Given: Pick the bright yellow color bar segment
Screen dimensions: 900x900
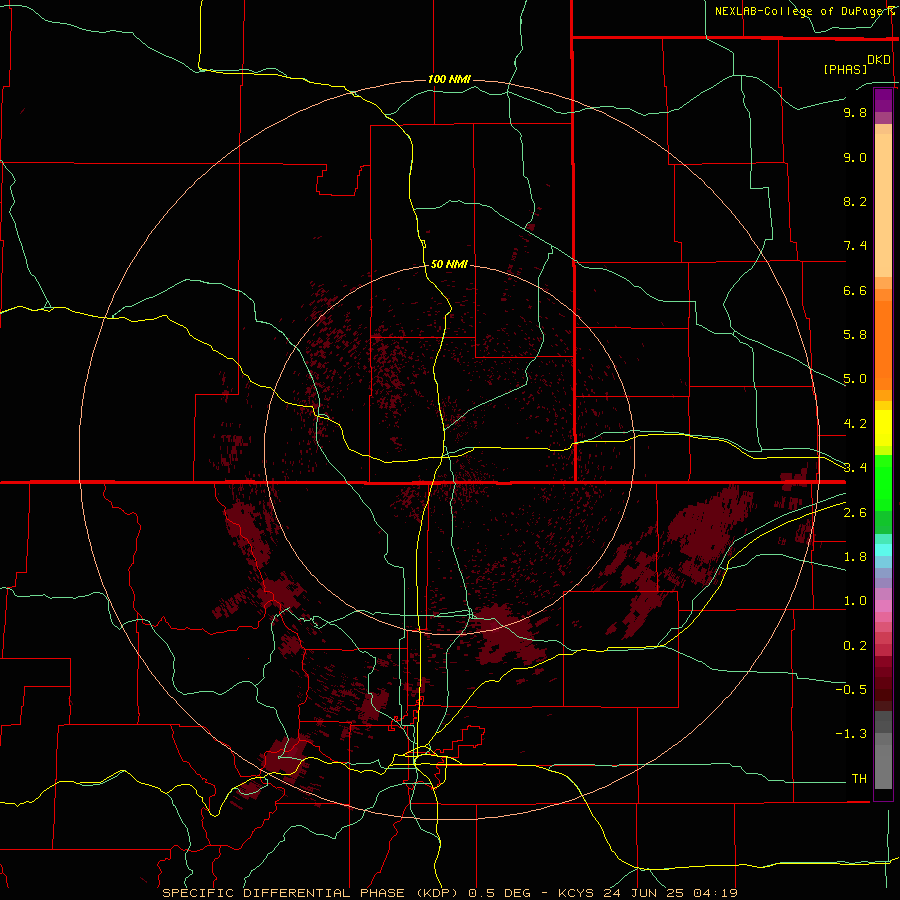Looking at the screenshot, I should pos(883,428).
